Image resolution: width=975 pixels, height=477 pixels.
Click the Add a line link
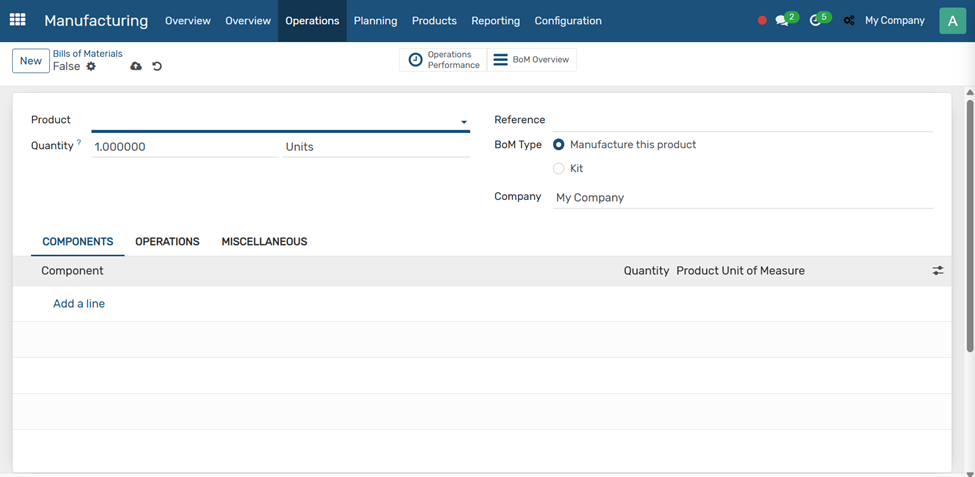coord(79,304)
